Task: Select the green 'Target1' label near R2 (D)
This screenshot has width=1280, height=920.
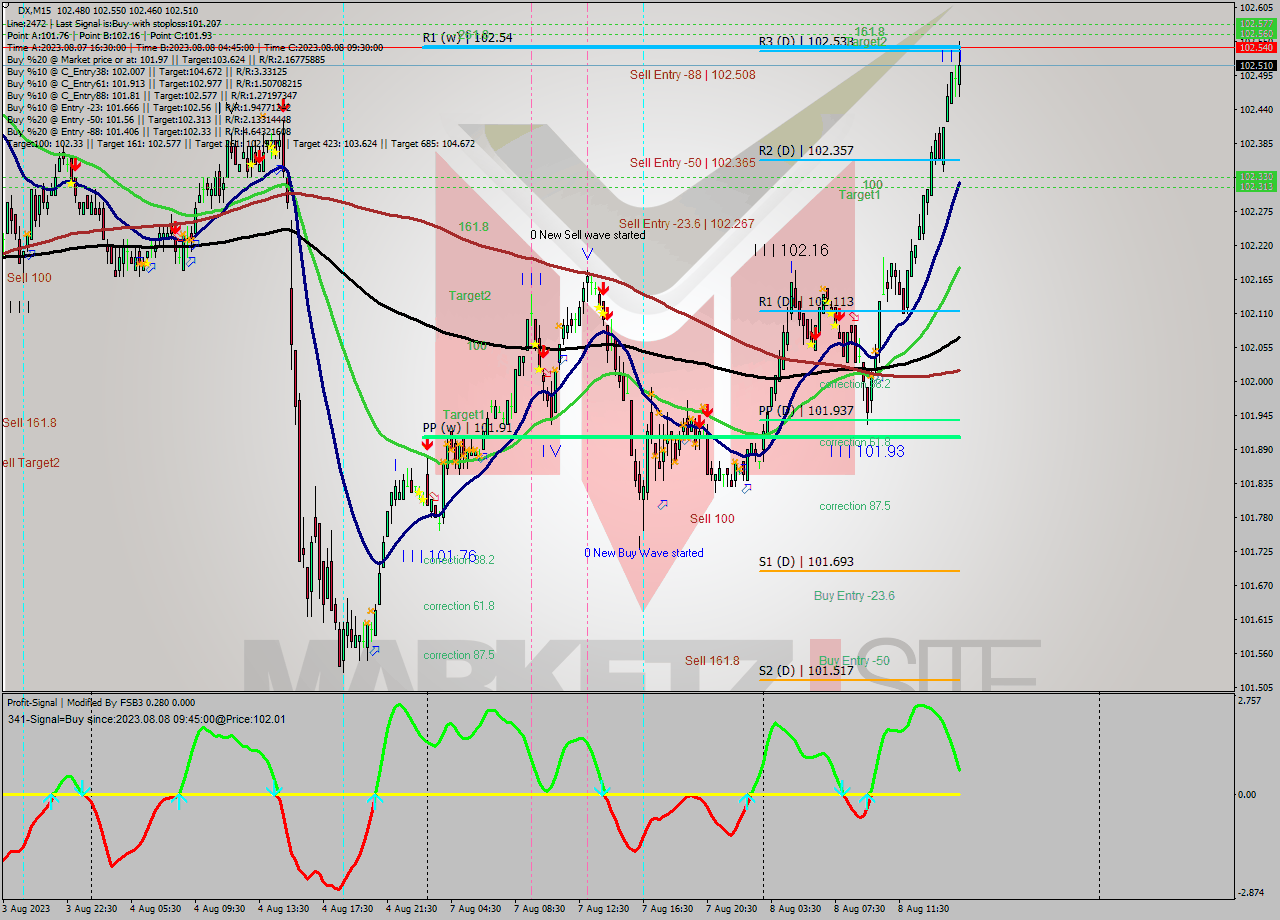Action: (859, 195)
